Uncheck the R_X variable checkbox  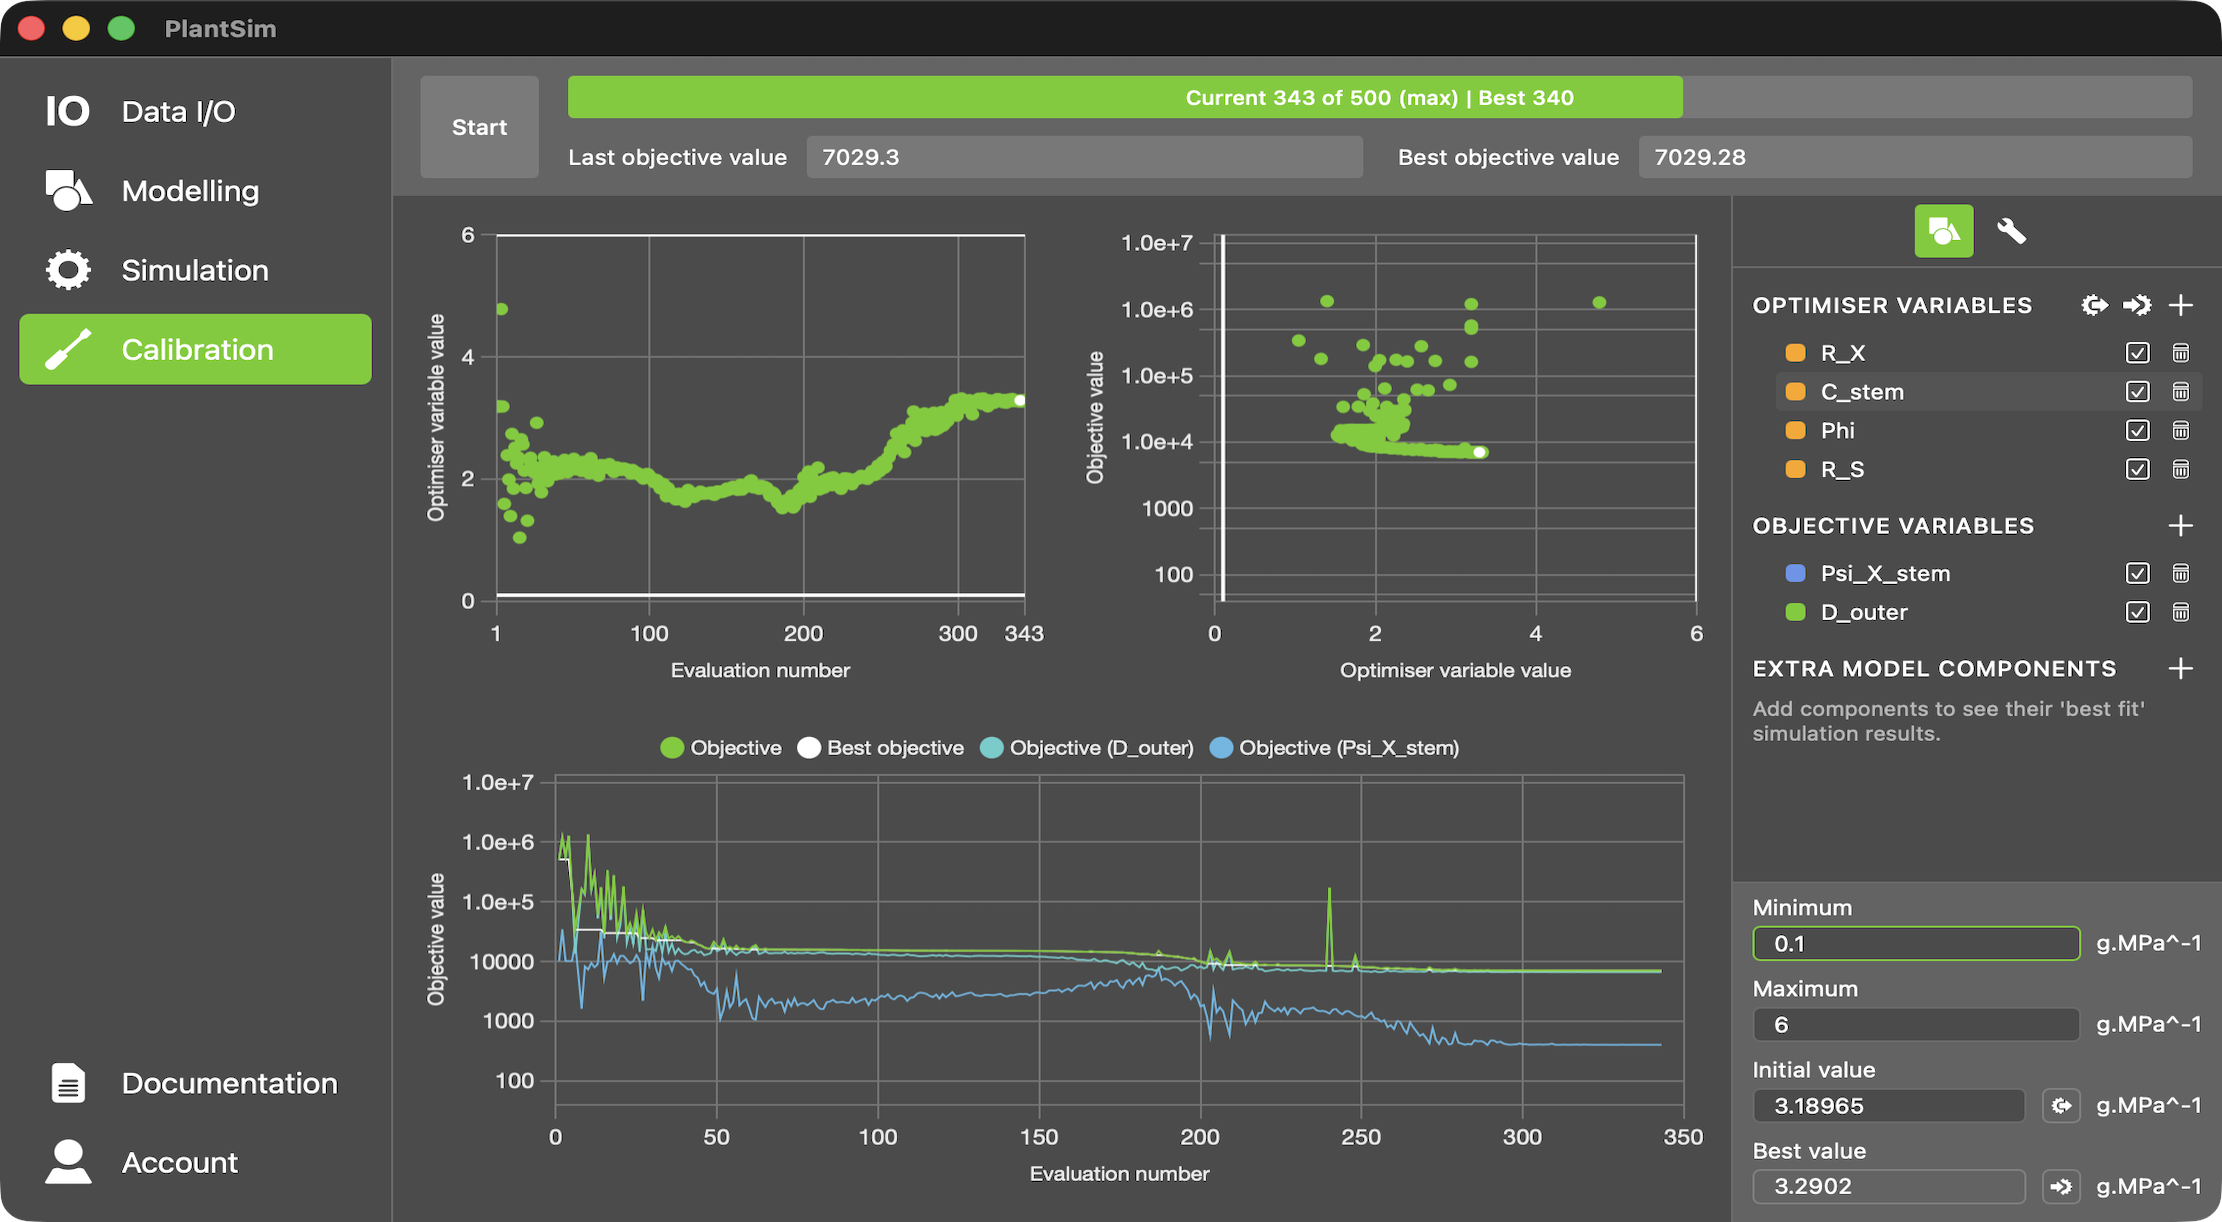(2138, 352)
